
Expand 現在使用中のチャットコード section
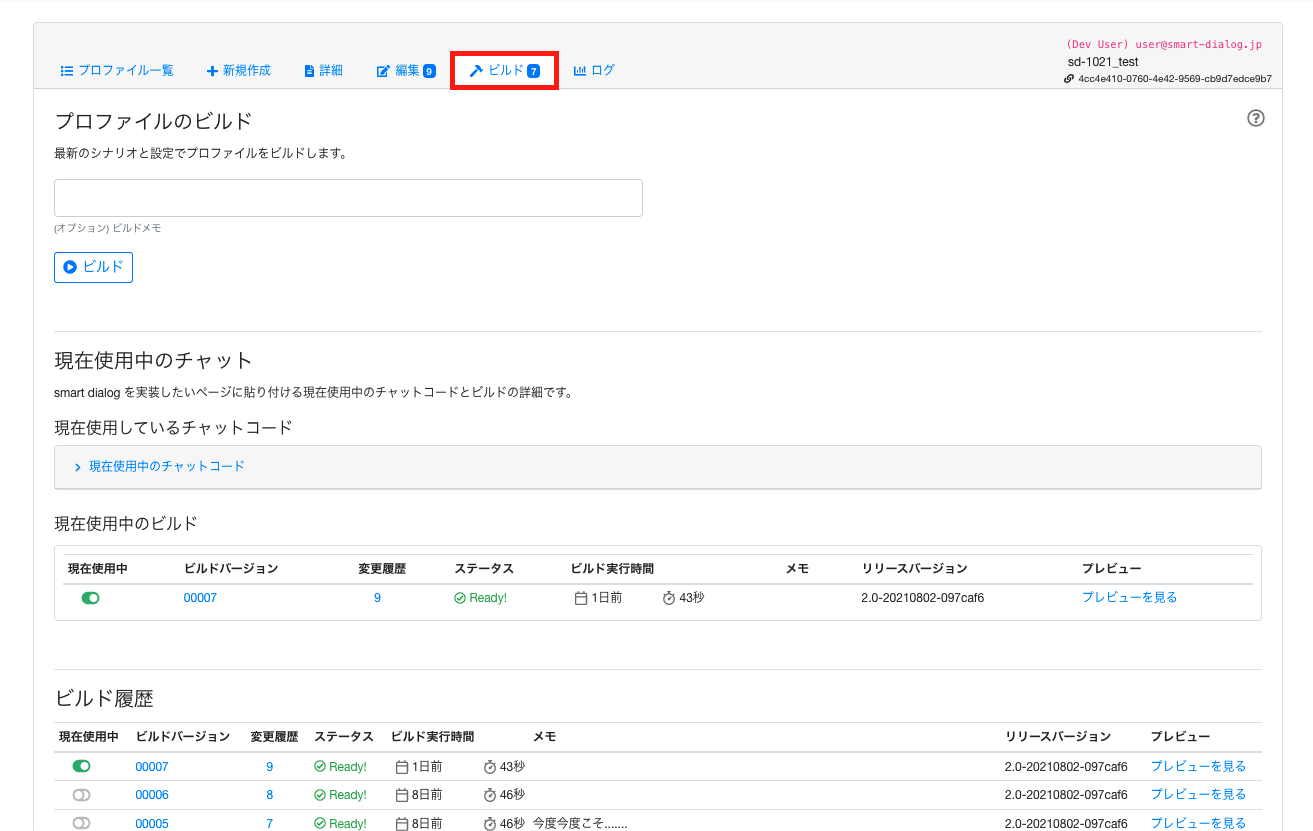(x=160, y=466)
